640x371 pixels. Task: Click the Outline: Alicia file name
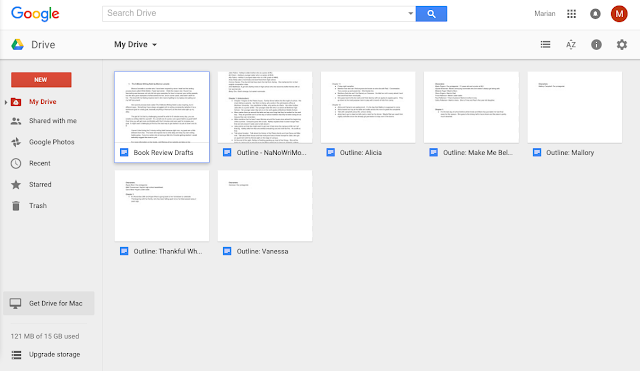coord(361,153)
